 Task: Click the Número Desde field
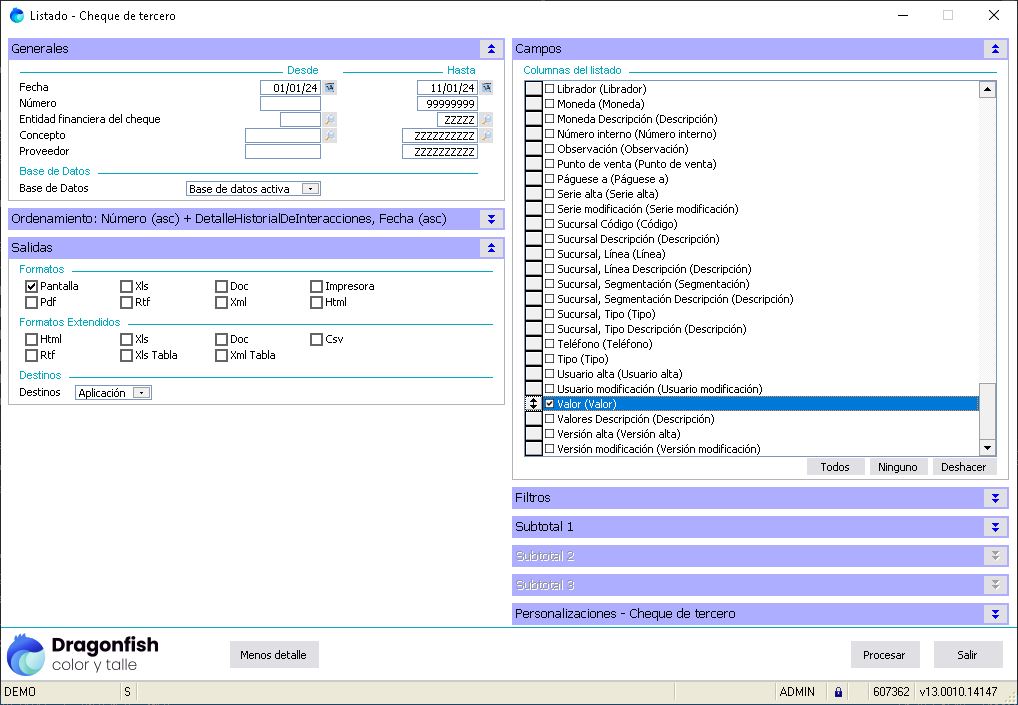[x=290, y=104]
